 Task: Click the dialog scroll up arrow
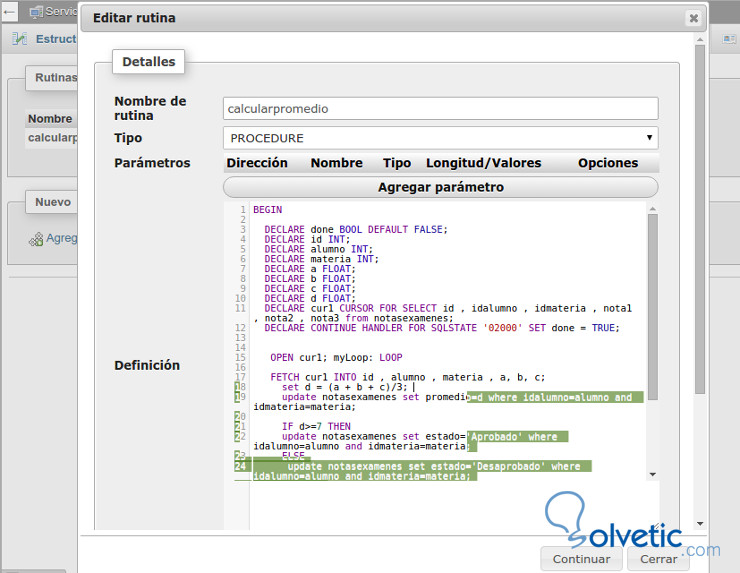700,40
